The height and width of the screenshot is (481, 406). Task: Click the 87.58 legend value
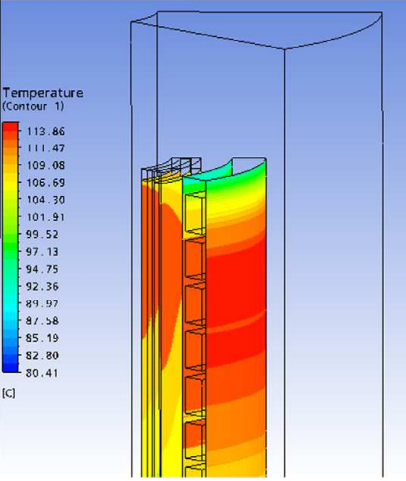(42, 321)
